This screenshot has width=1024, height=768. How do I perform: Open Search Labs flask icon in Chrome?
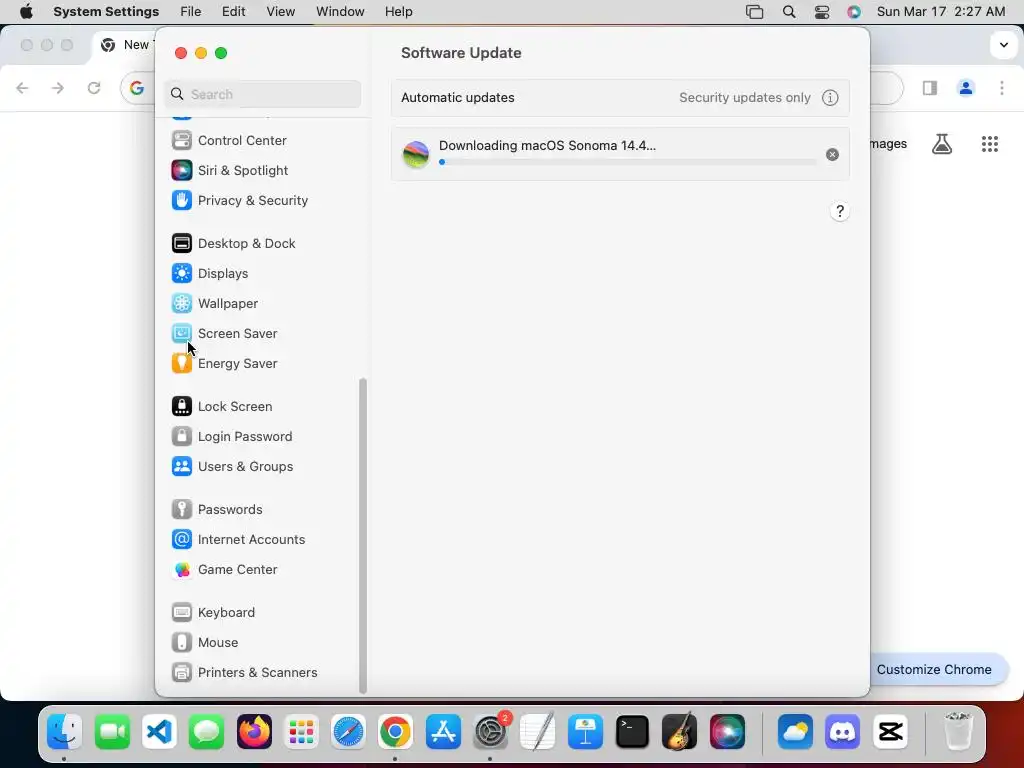[942, 144]
